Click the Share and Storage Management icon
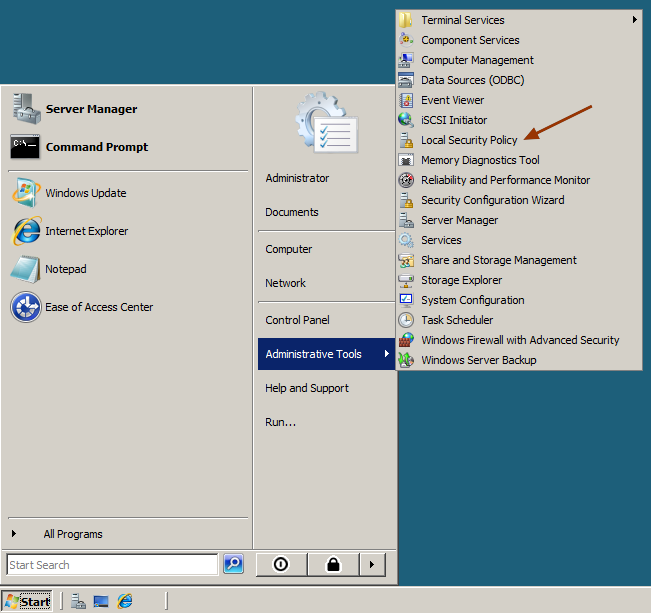The height and width of the screenshot is (613, 651). [406, 260]
